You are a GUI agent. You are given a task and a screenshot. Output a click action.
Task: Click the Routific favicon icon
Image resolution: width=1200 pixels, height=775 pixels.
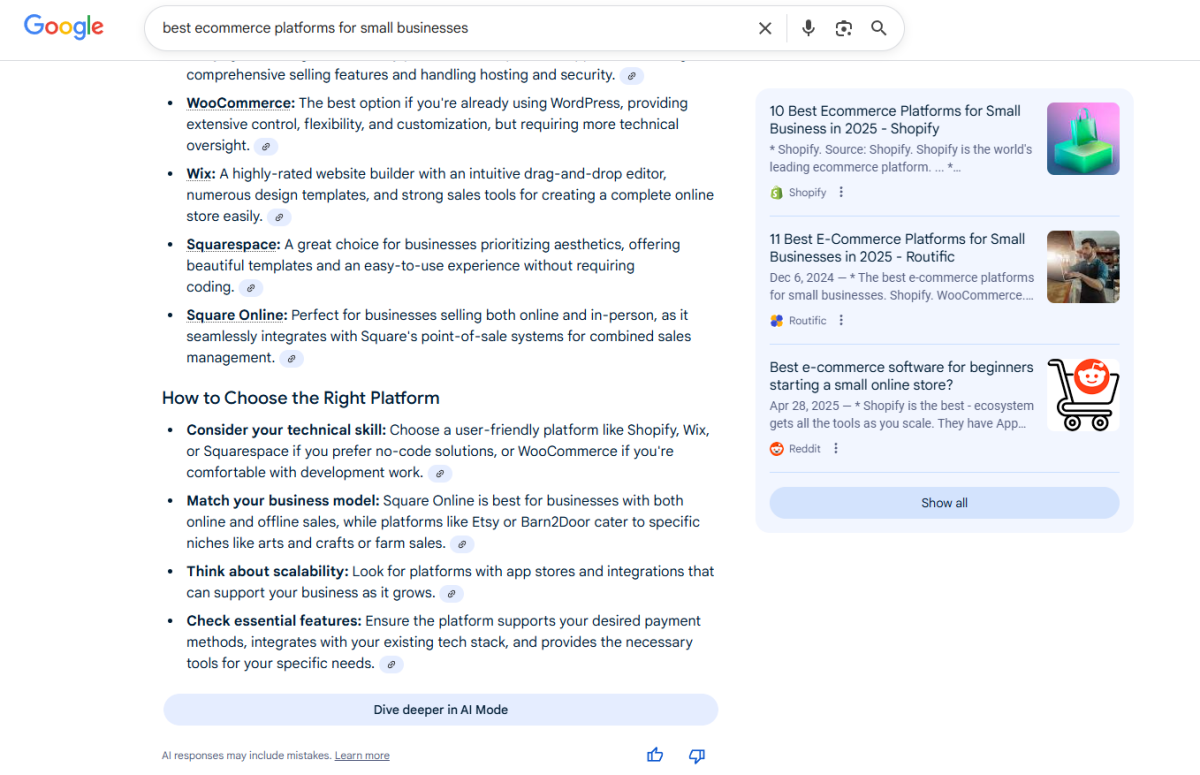tap(777, 320)
